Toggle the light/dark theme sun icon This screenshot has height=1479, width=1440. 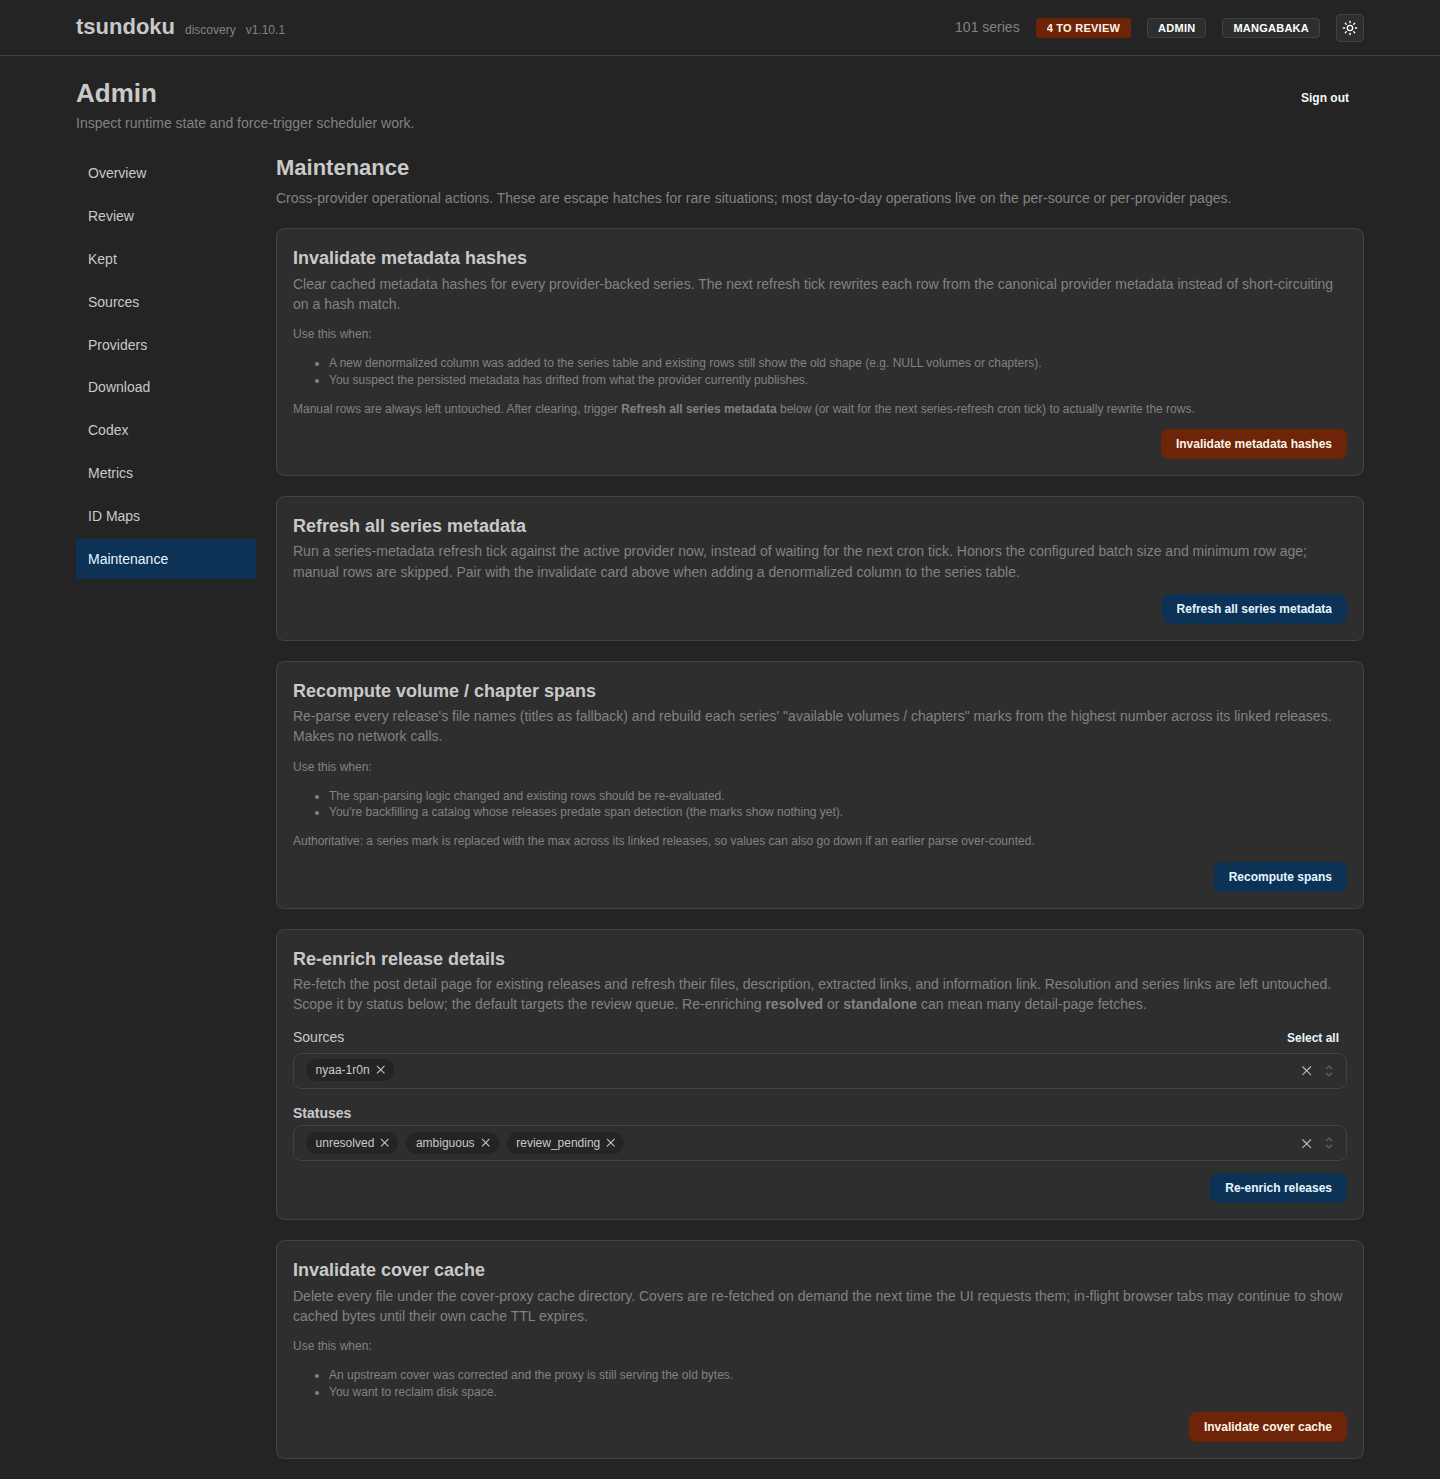[x=1350, y=28]
